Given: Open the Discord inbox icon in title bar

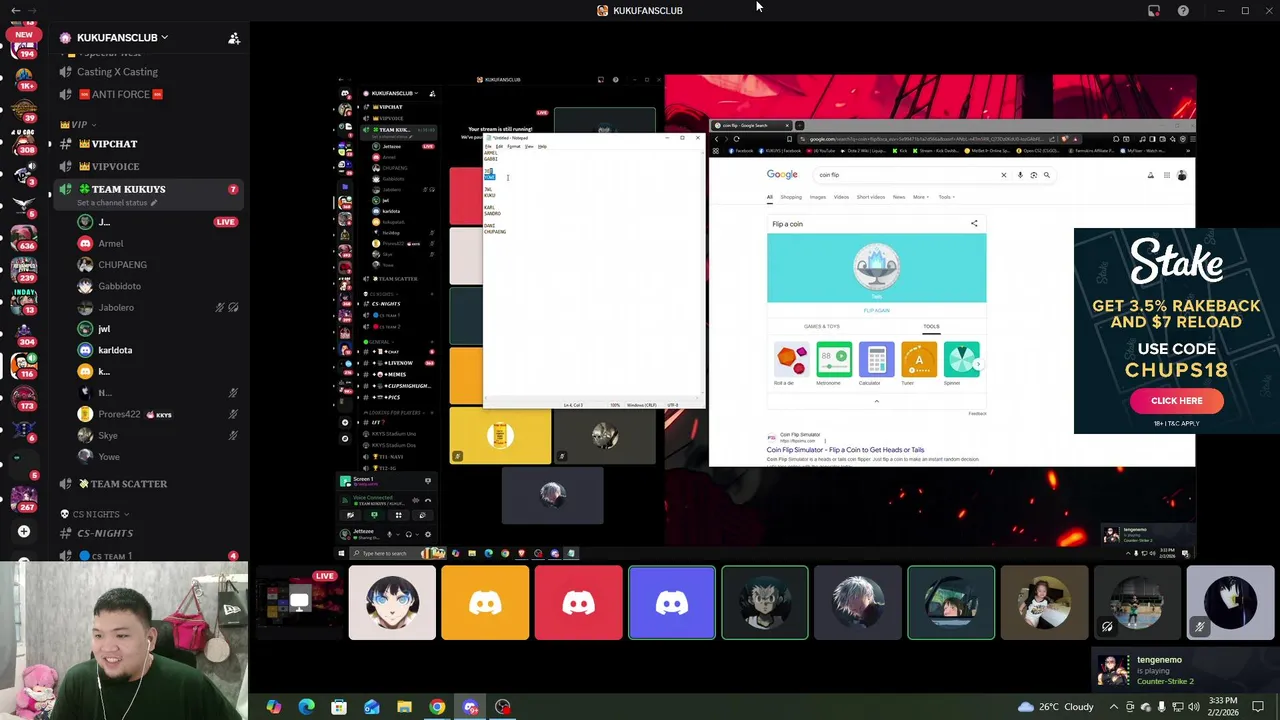Looking at the screenshot, I should tap(1154, 11).
